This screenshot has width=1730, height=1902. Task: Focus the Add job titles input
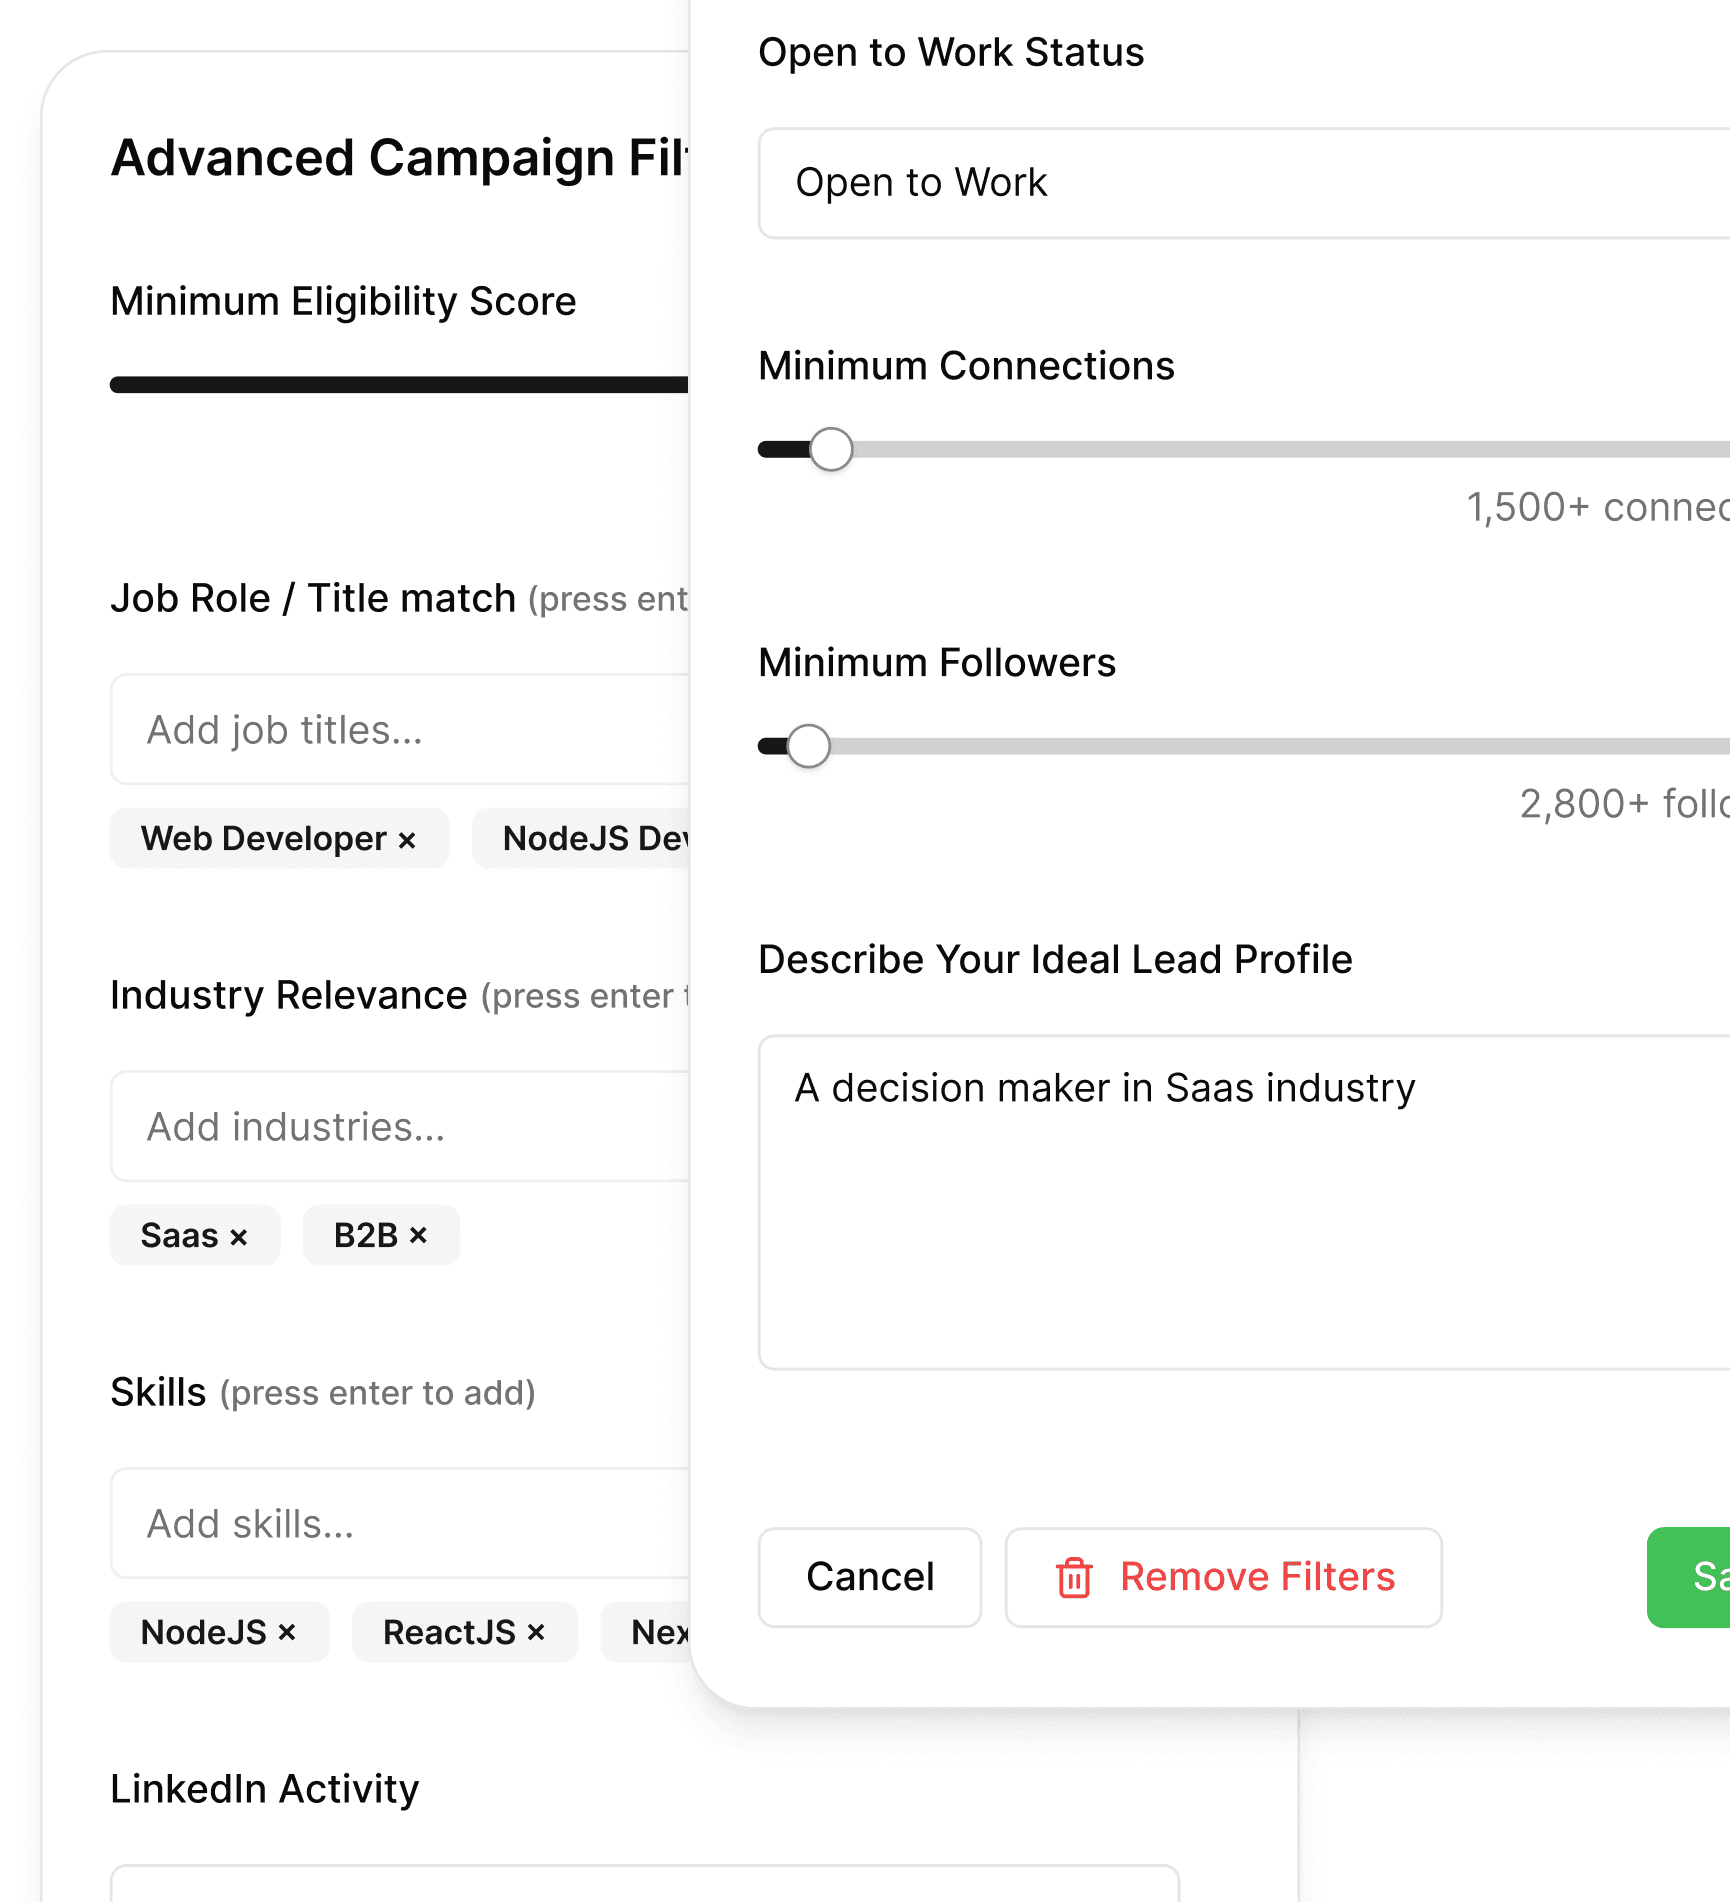400,730
